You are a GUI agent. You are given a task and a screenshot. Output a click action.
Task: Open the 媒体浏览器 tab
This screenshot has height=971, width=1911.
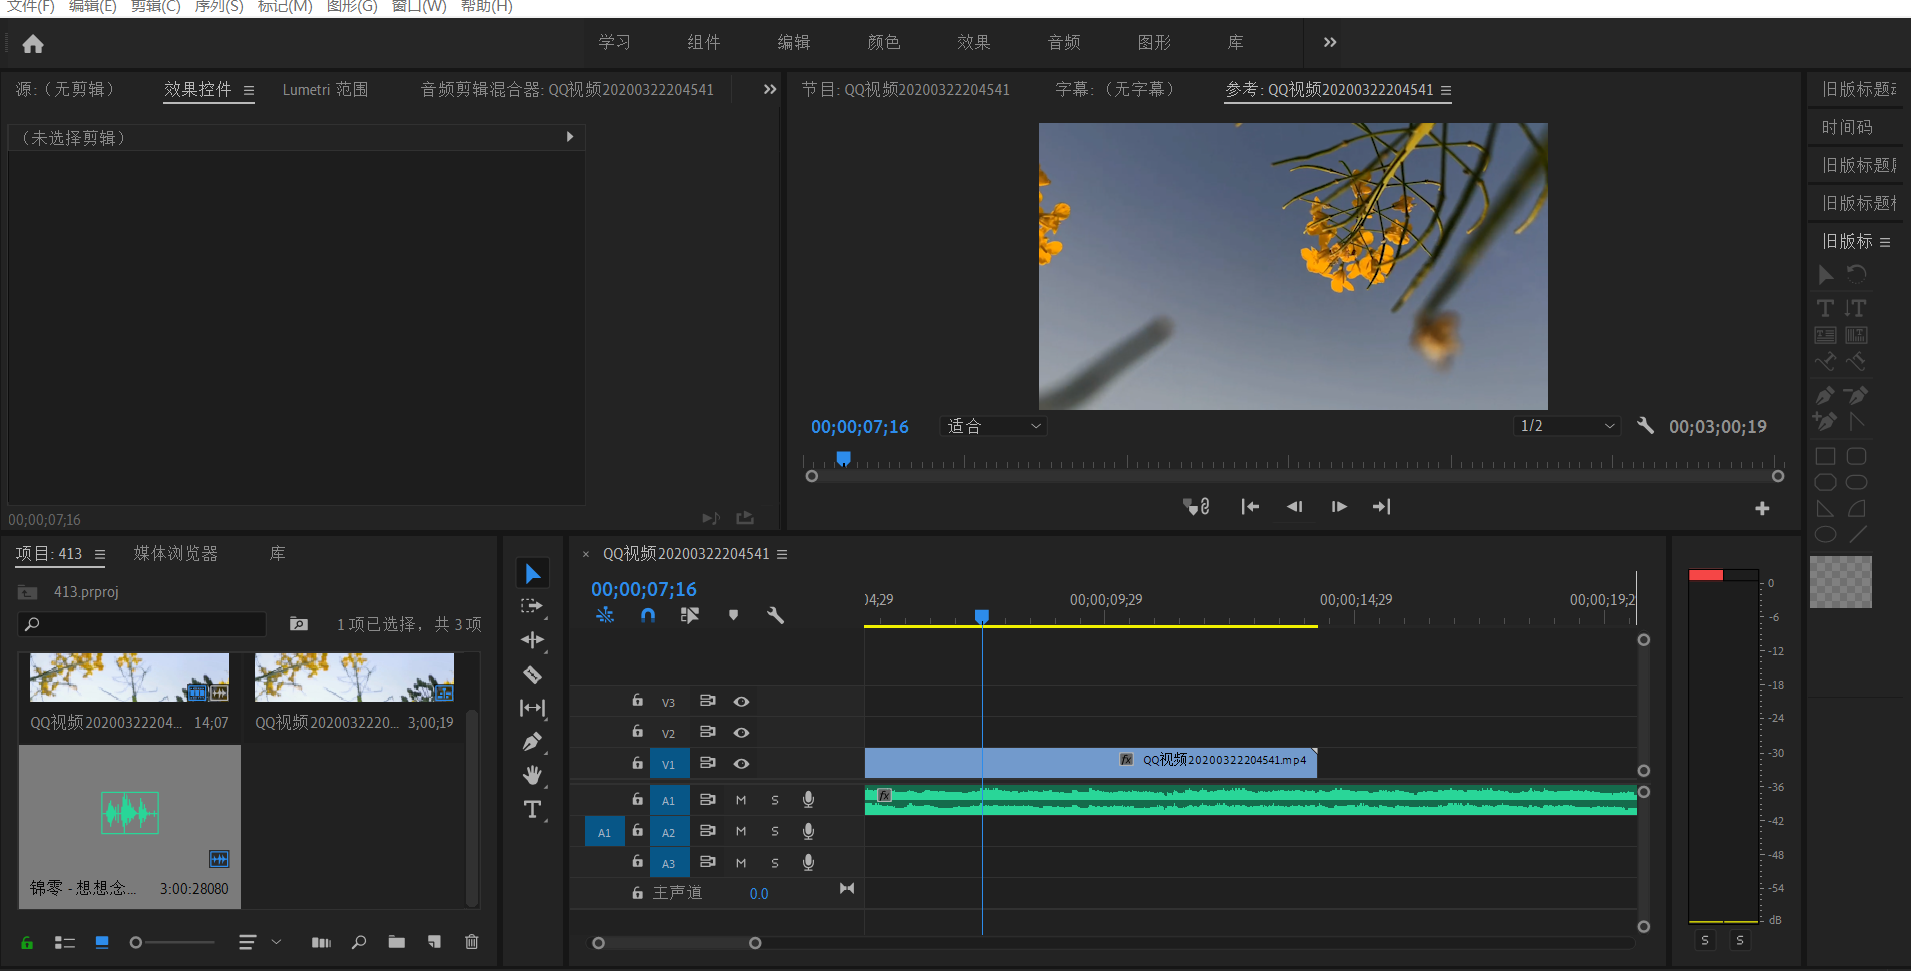pyautogui.click(x=176, y=554)
